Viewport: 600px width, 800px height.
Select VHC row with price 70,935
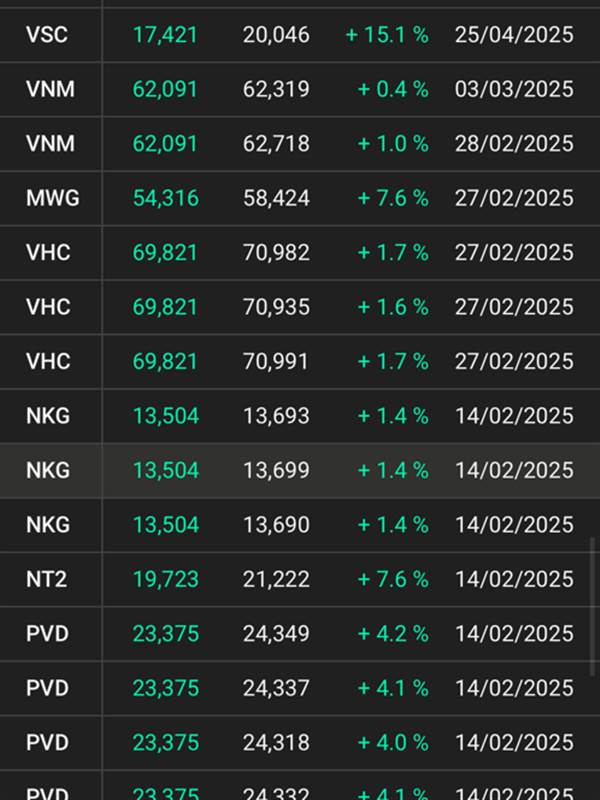tap(300, 307)
